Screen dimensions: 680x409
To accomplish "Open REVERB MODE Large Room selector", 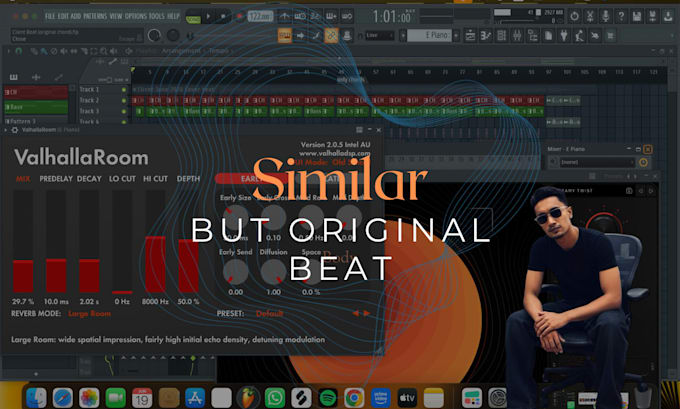I will tap(89, 314).
